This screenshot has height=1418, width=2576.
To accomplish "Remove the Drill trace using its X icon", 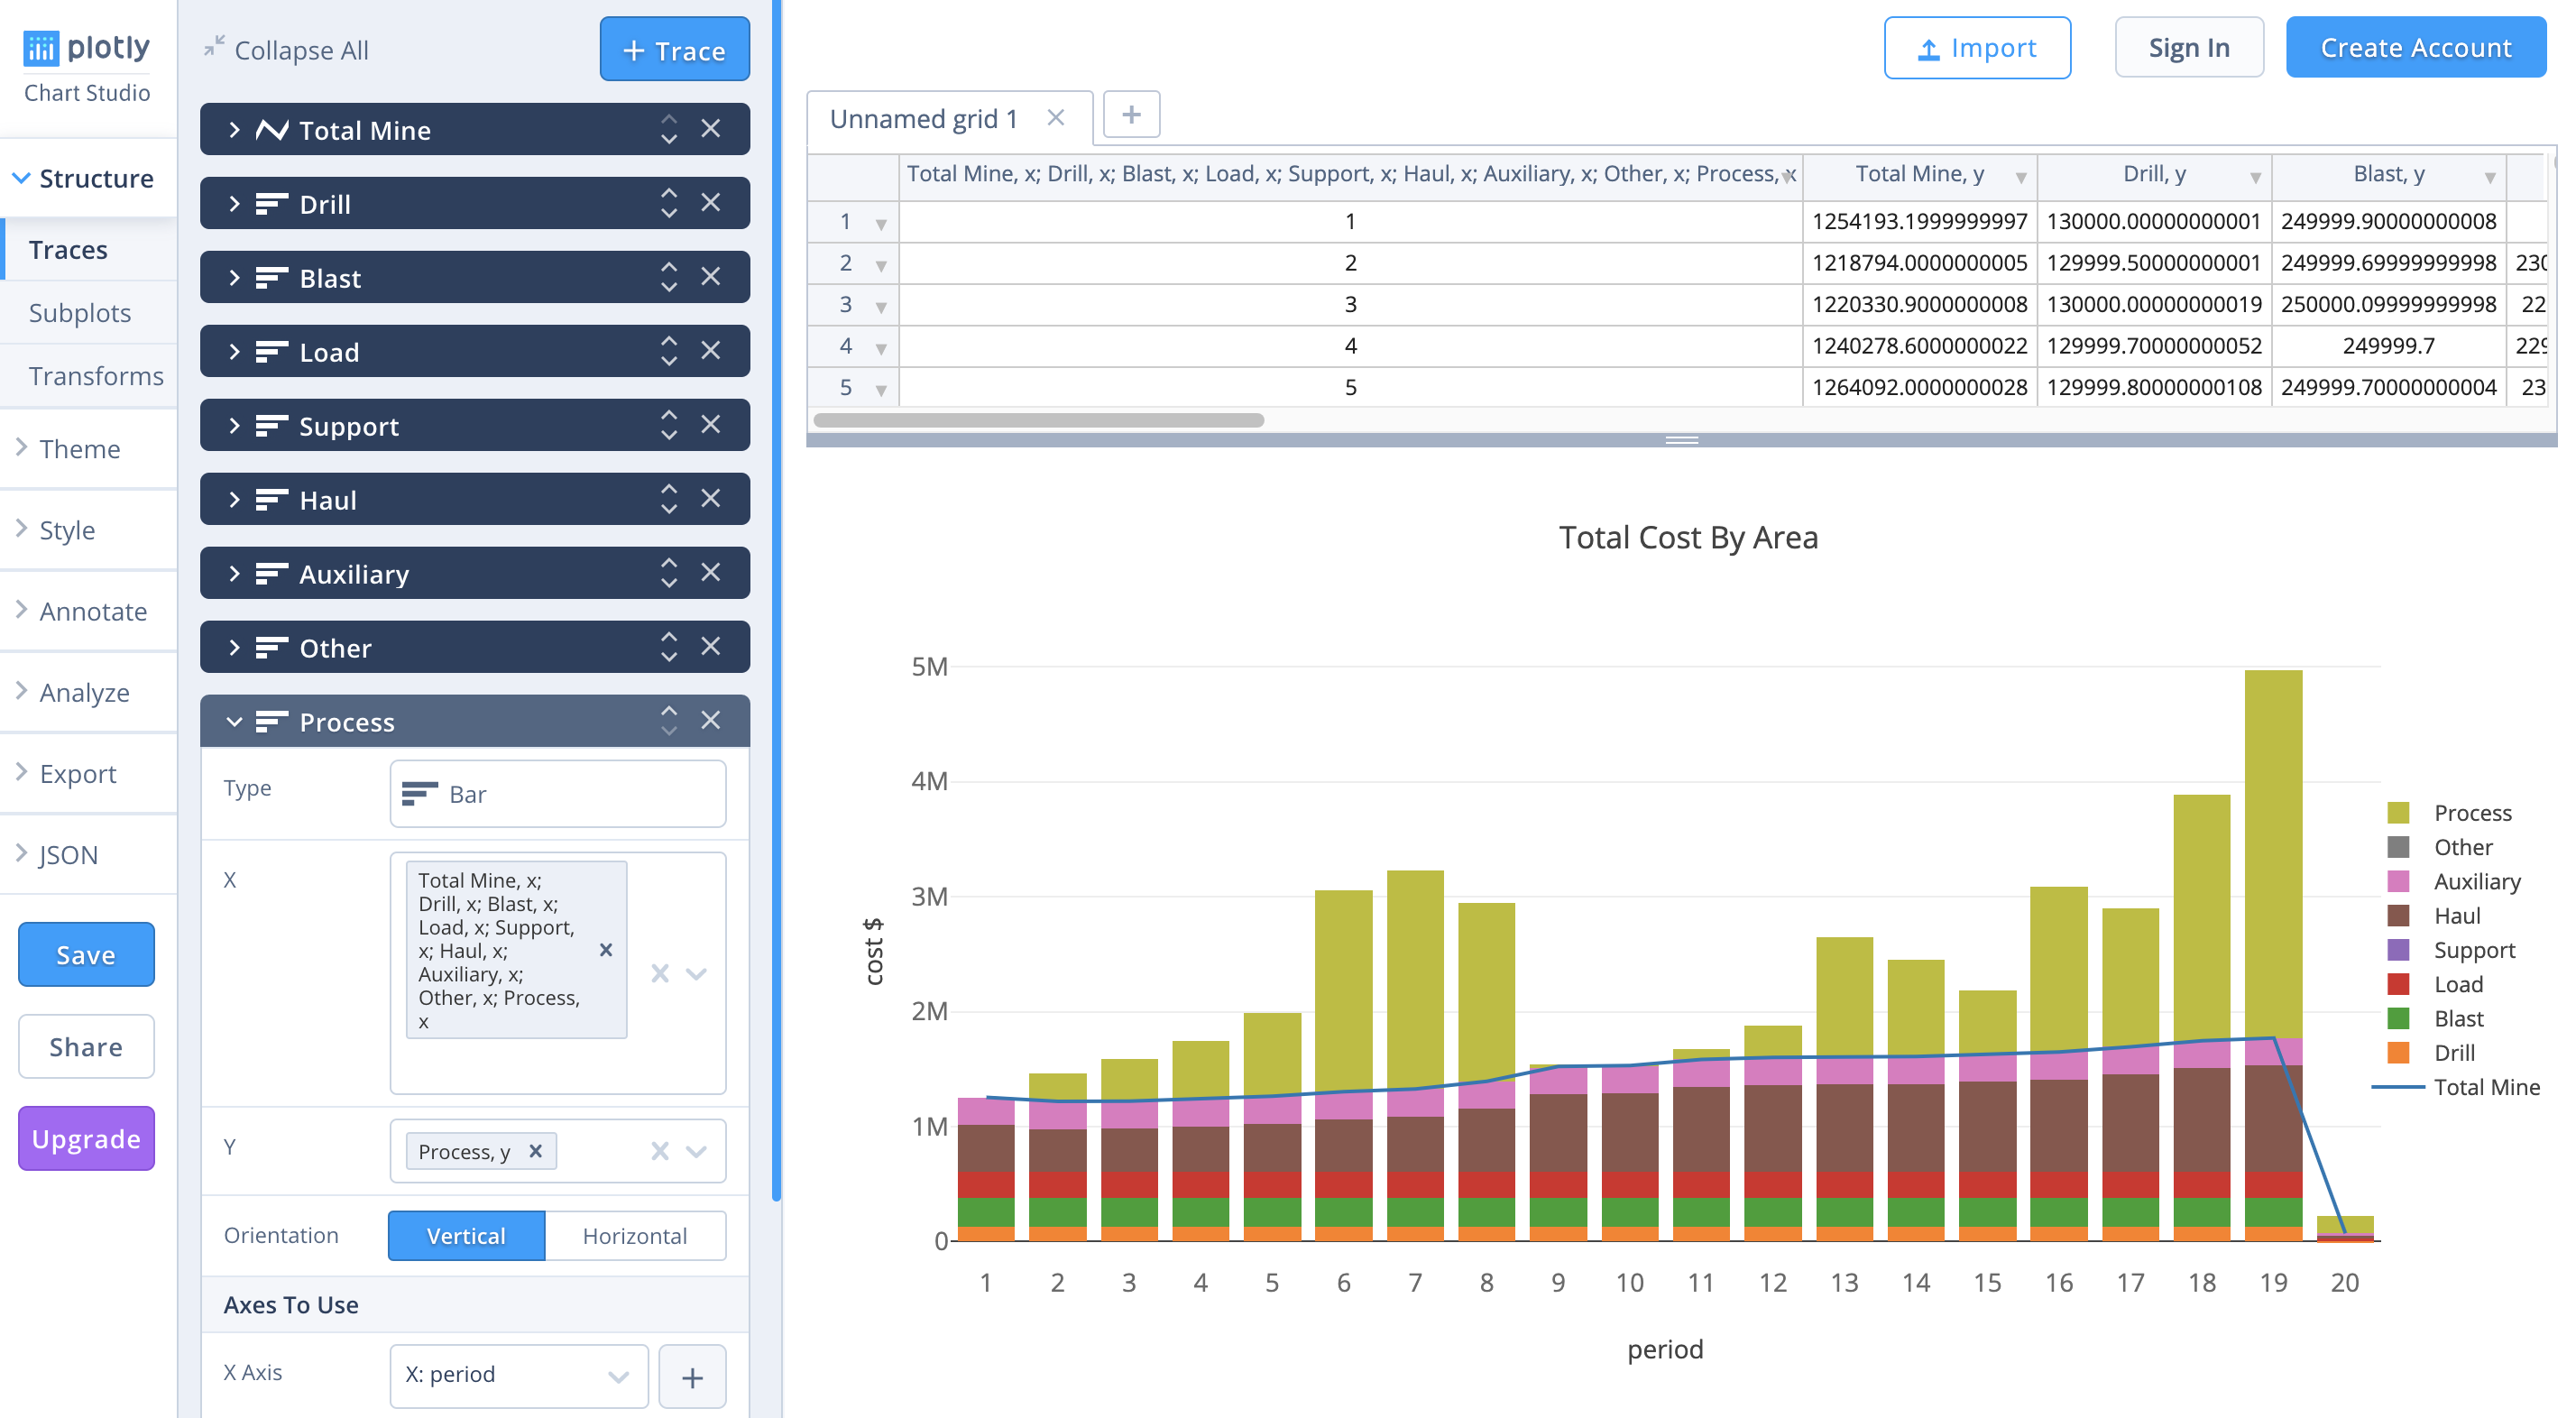I will pyautogui.click(x=711, y=203).
